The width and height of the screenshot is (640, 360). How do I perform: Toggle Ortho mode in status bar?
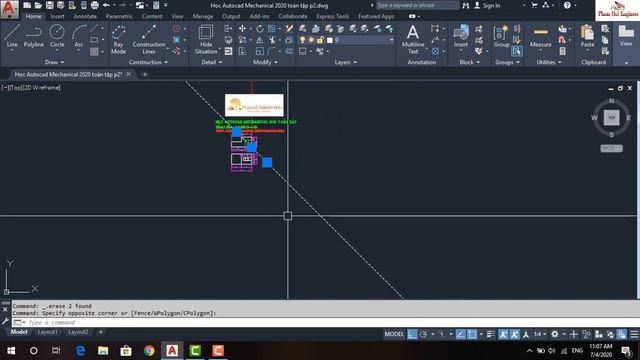tap(412, 334)
